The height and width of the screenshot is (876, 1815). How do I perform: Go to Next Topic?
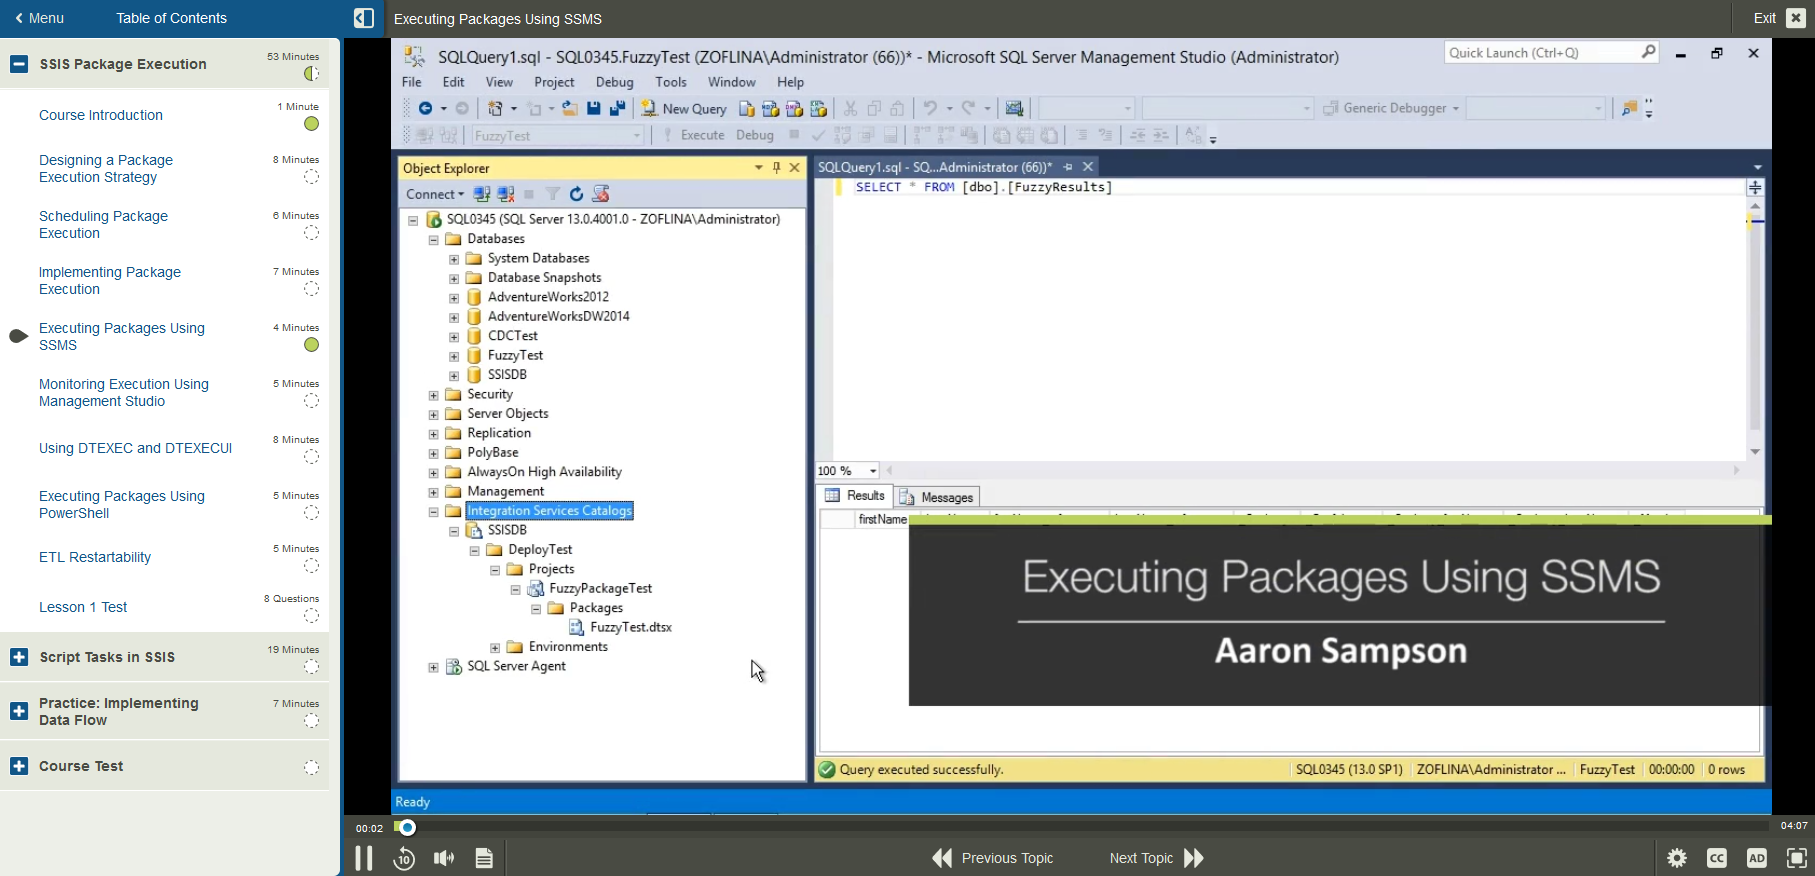coord(1156,858)
